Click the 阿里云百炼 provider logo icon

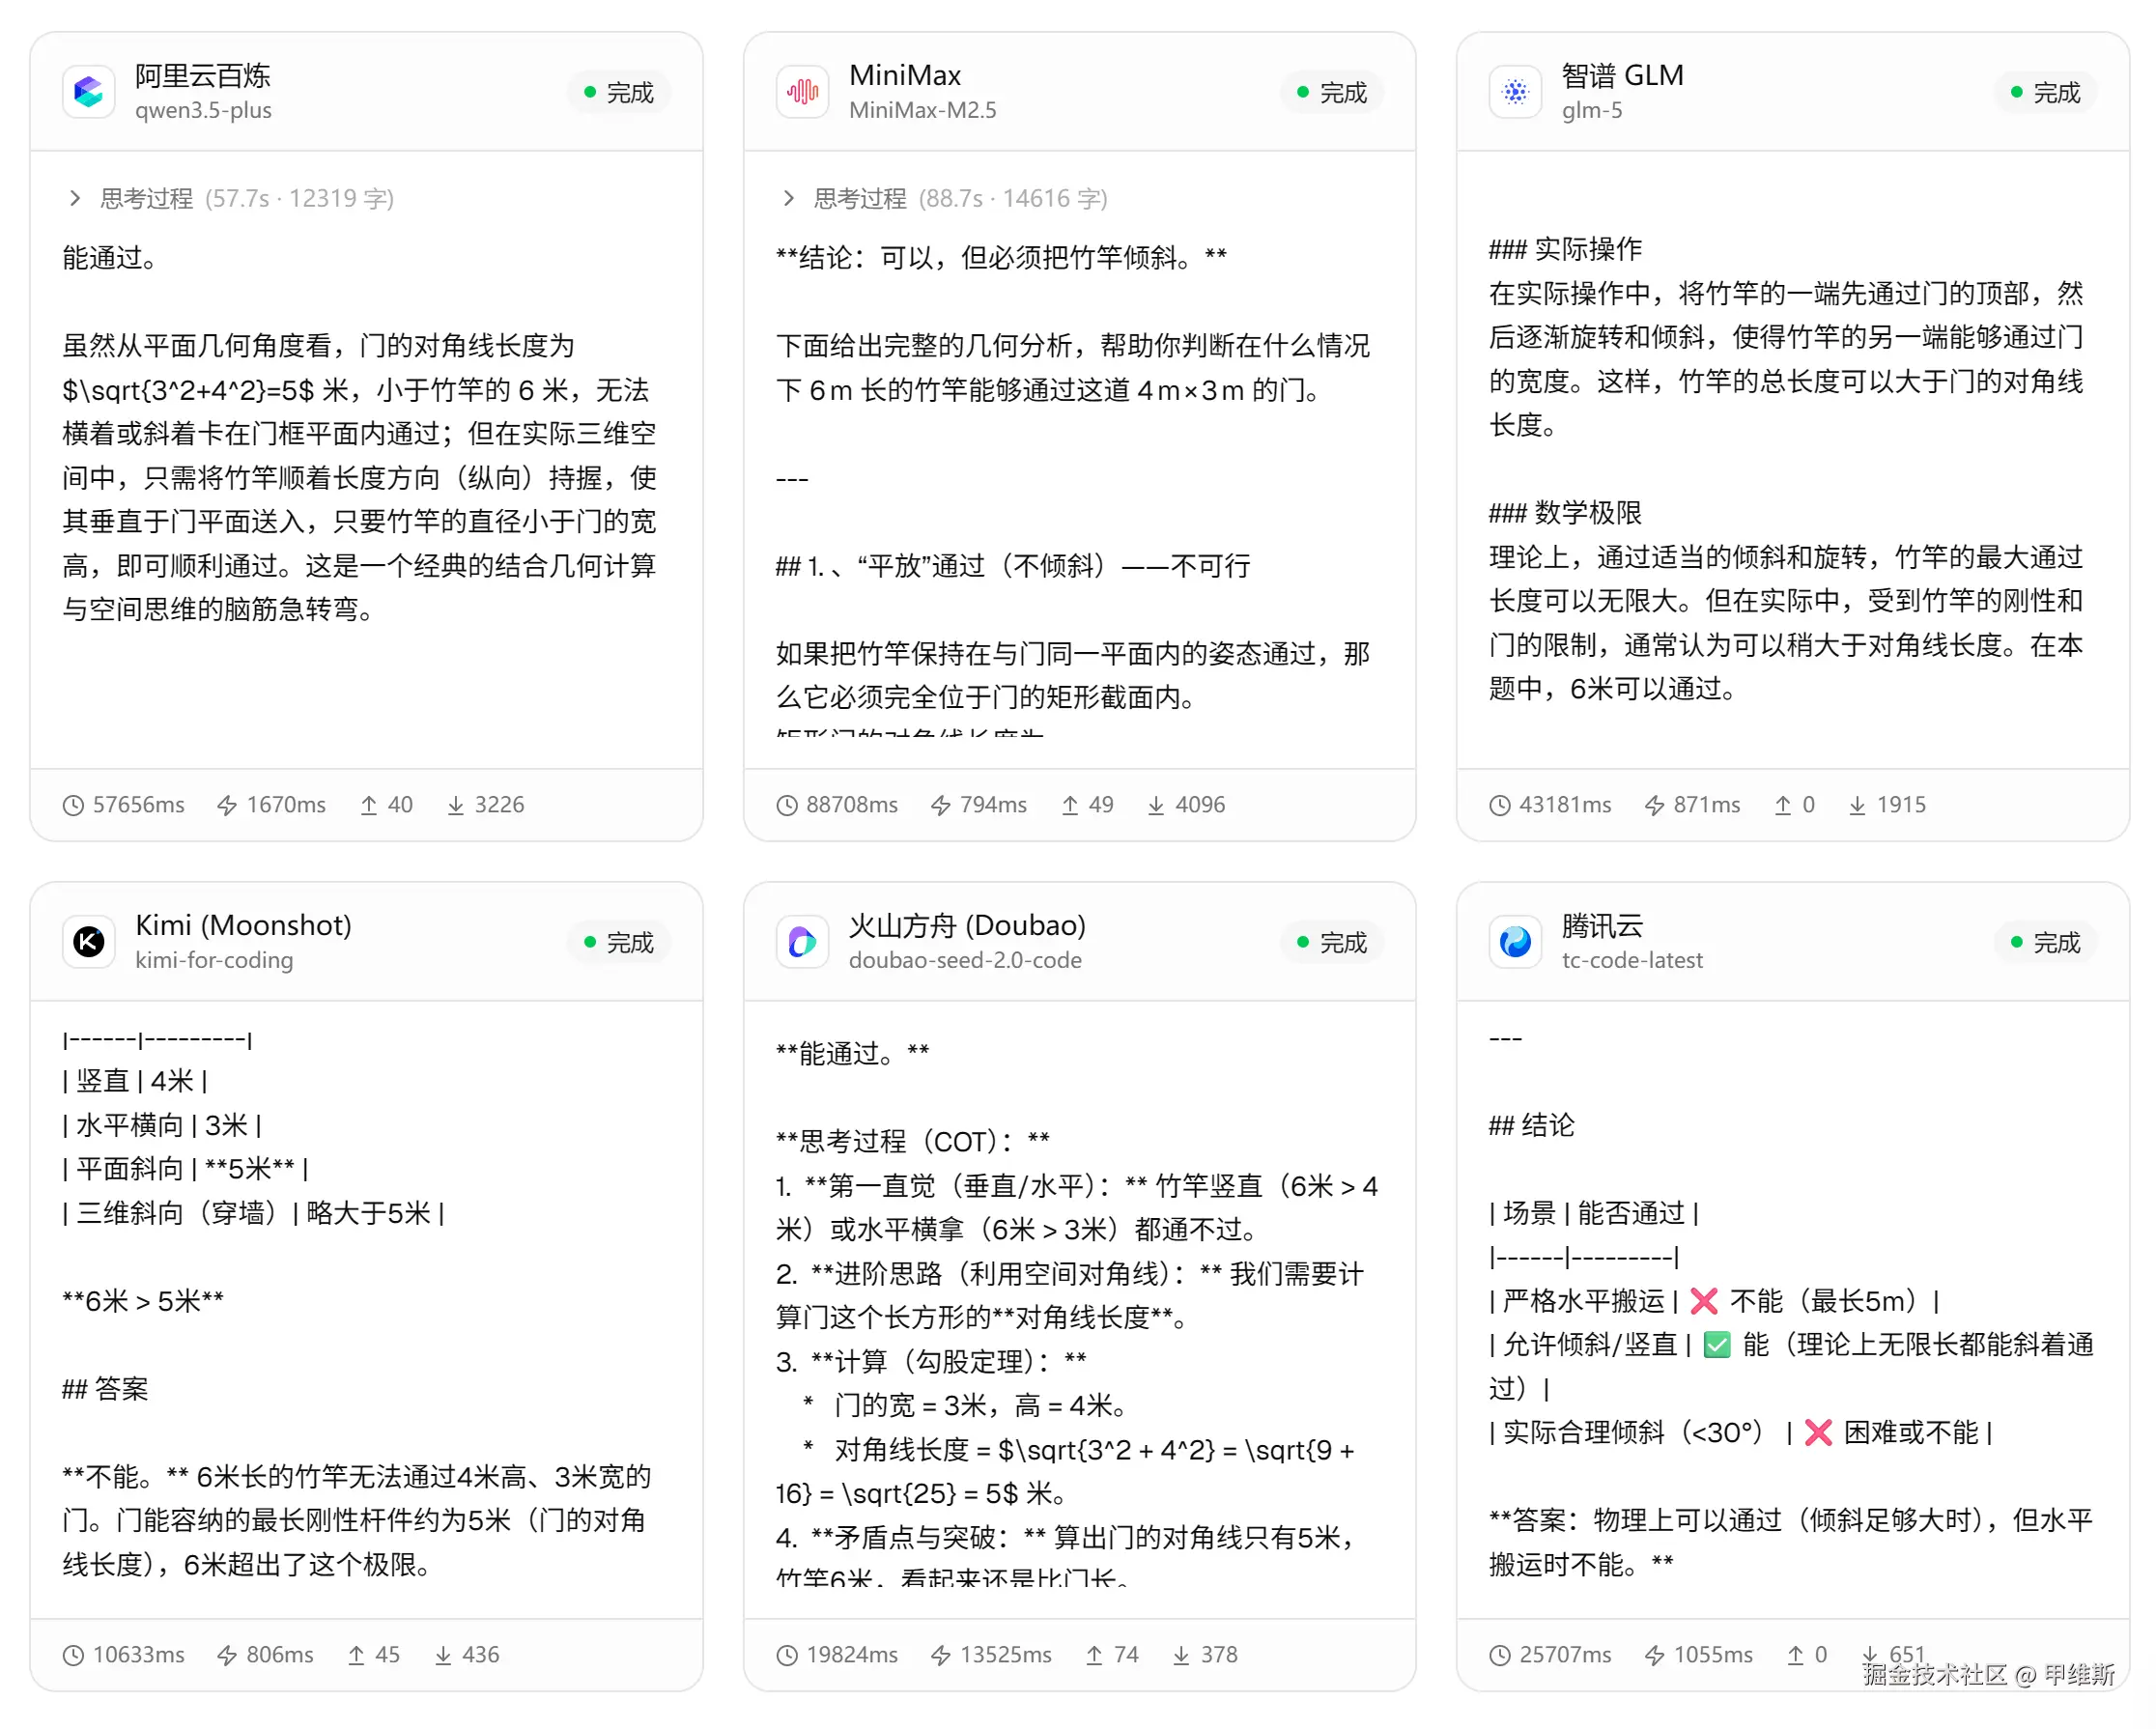[x=88, y=92]
